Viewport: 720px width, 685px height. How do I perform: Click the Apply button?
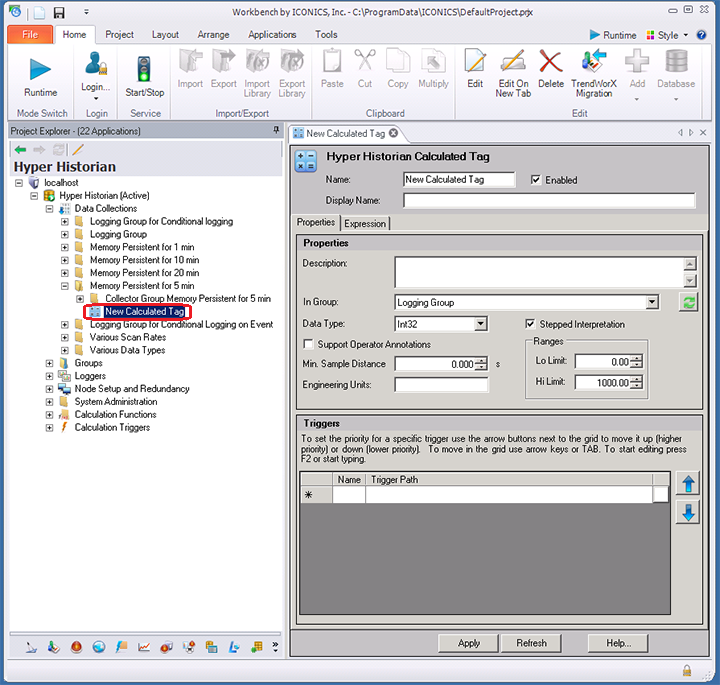coord(469,643)
